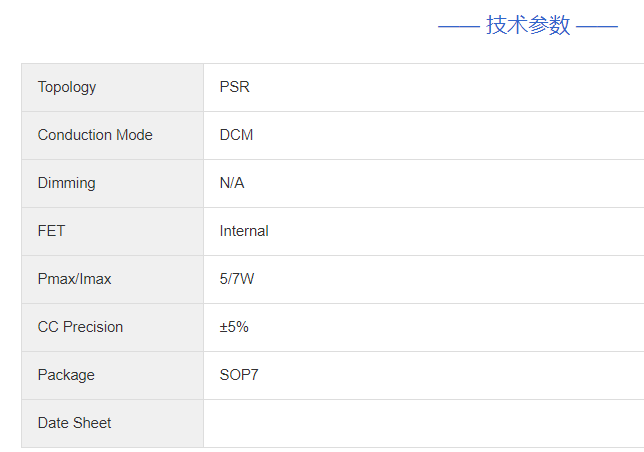The height and width of the screenshot is (452, 644).
Task: Click the dash line right of 技术参数
Action: click(597, 27)
